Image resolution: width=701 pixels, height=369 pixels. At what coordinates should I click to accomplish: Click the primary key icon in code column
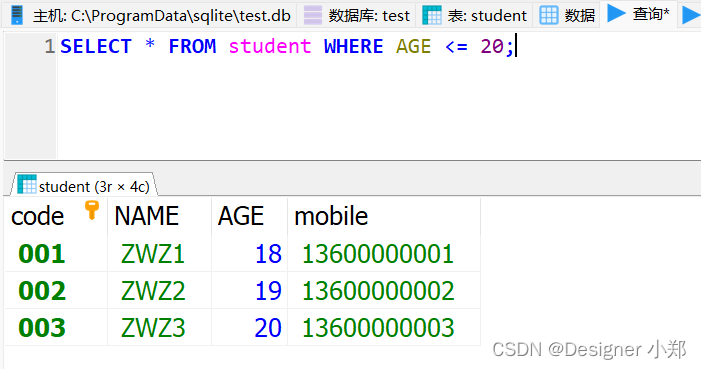92,210
